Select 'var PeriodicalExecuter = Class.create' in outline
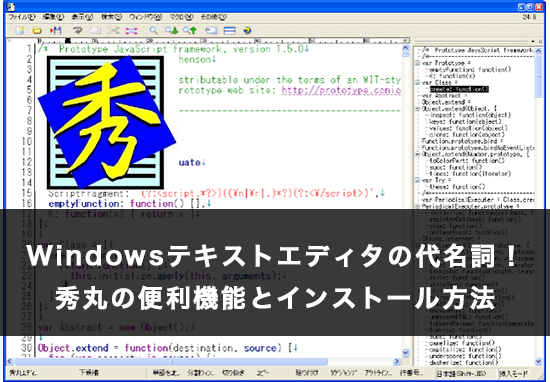Image resolution: width=550 pixels, height=382 pixels. (x=478, y=200)
